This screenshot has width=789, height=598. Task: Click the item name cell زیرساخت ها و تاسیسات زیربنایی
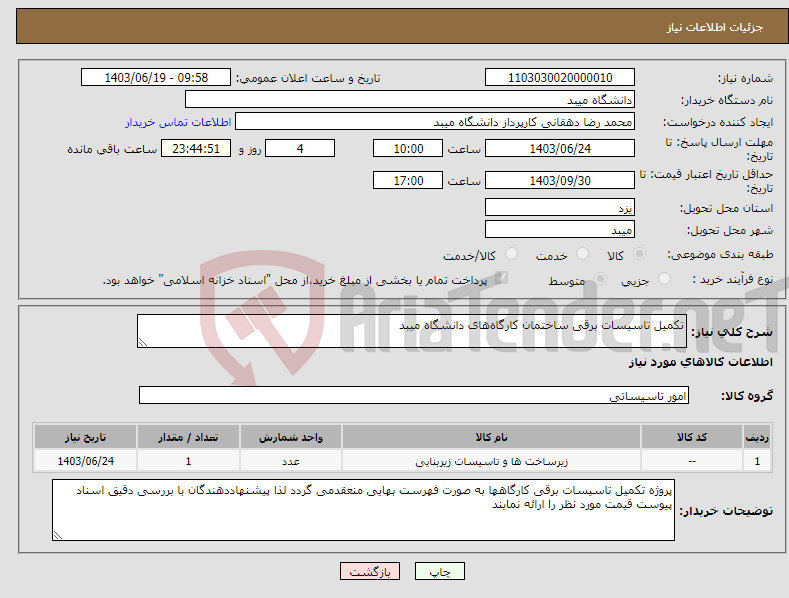coord(491,461)
